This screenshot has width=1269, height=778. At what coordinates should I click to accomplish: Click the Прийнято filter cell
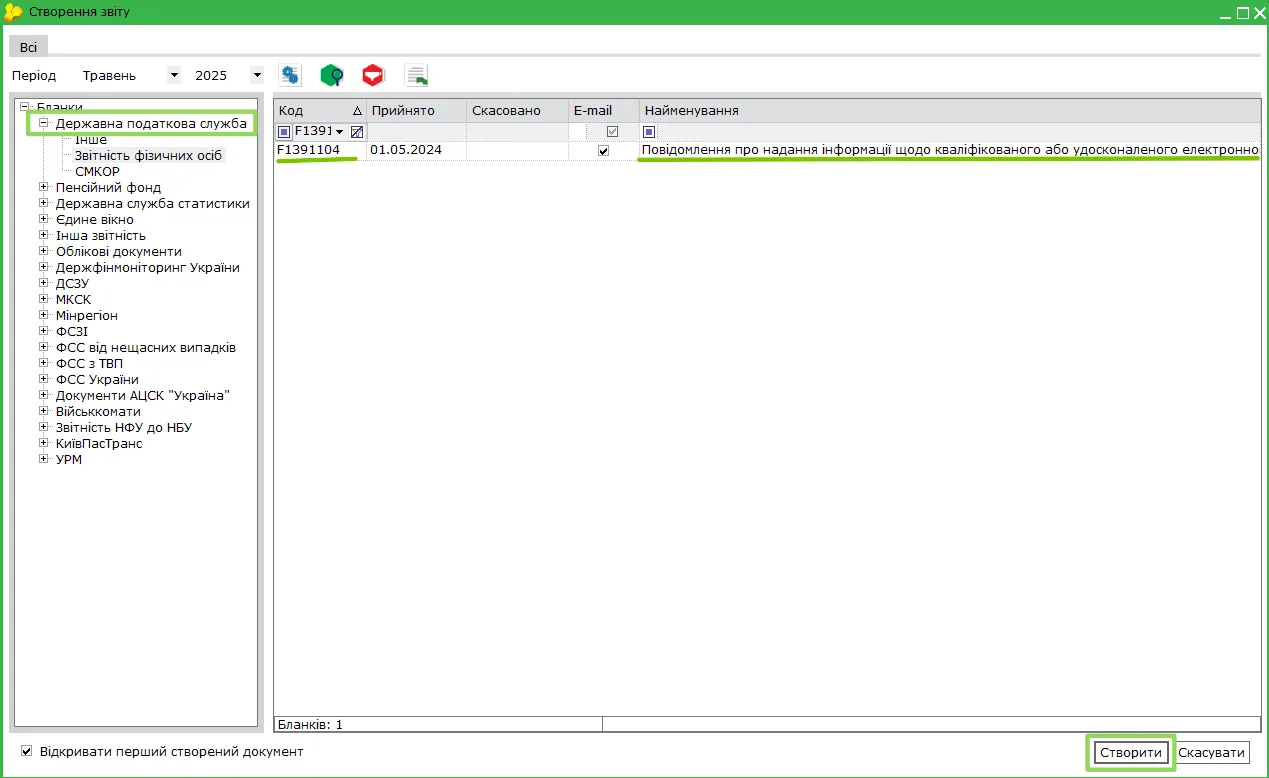pos(417,132)
